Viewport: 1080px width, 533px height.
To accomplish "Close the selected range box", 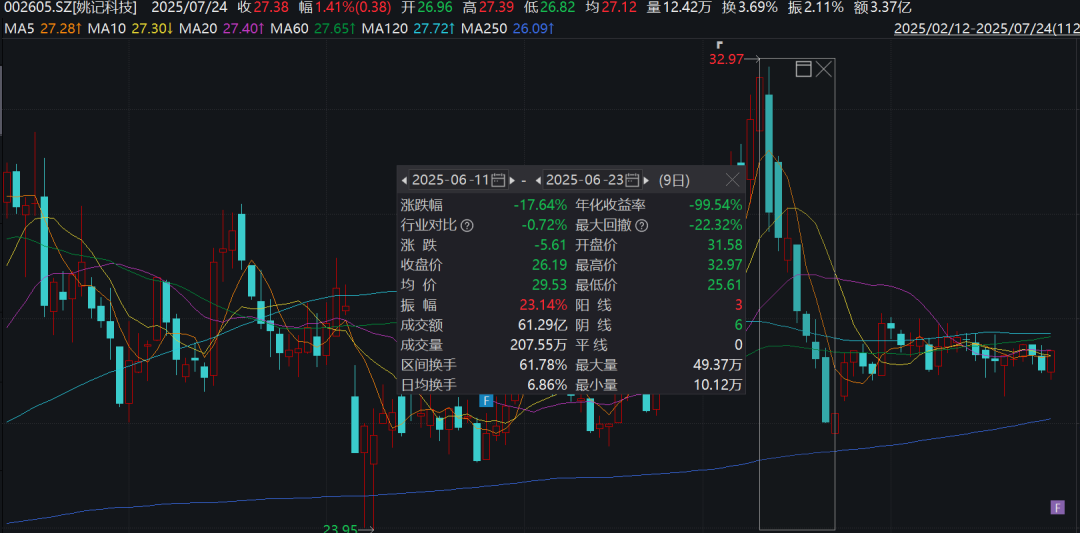I will pos(824,69).
